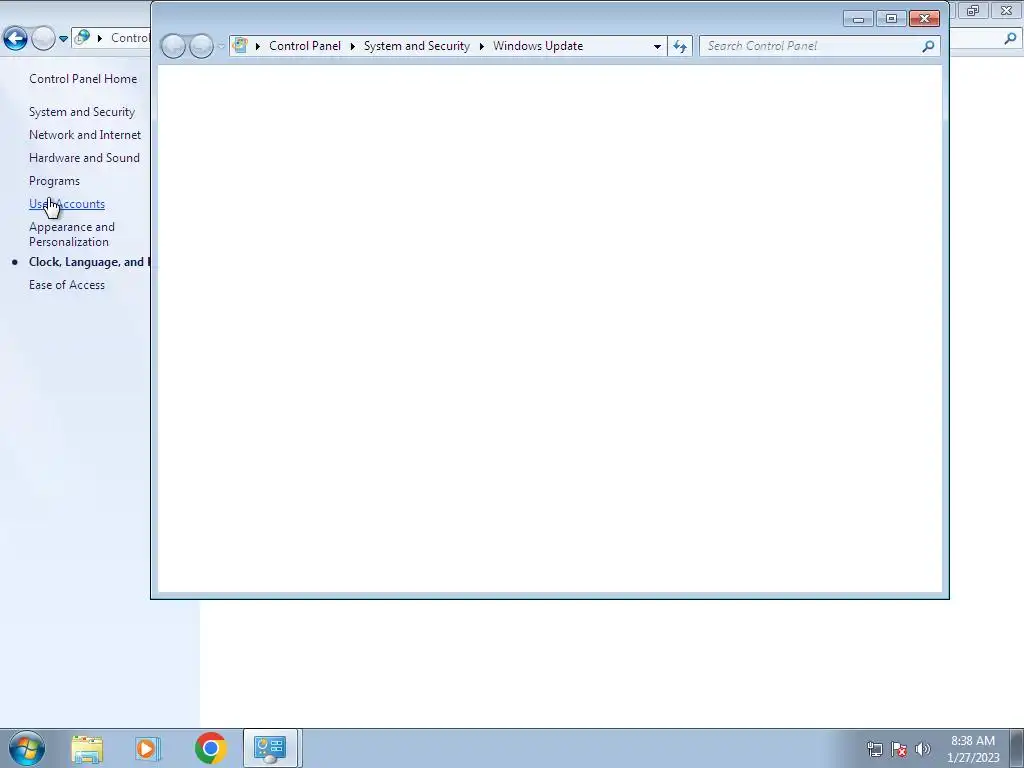1024x768 pixels.
Task: Maximize the Windows Update window
Action: tap(891, 19)
